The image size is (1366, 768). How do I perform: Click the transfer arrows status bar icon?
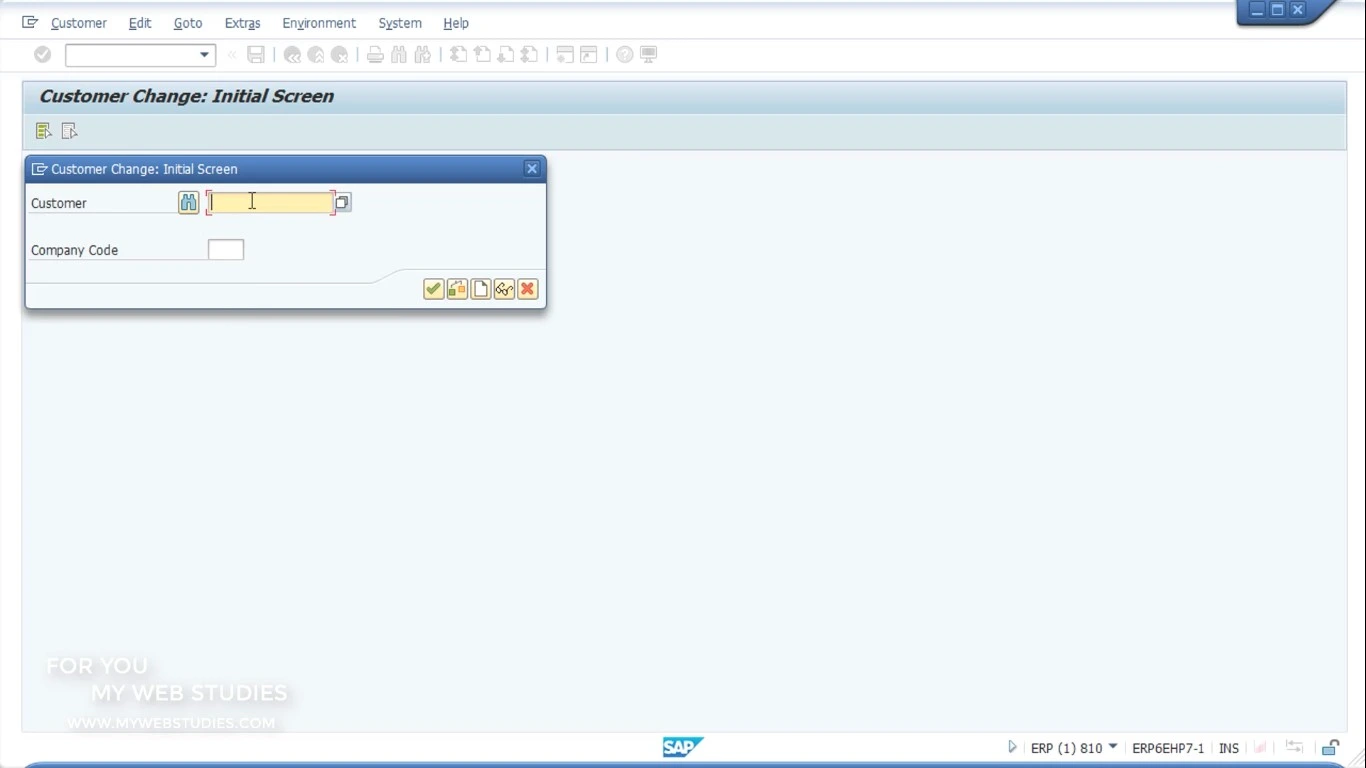1295,747
